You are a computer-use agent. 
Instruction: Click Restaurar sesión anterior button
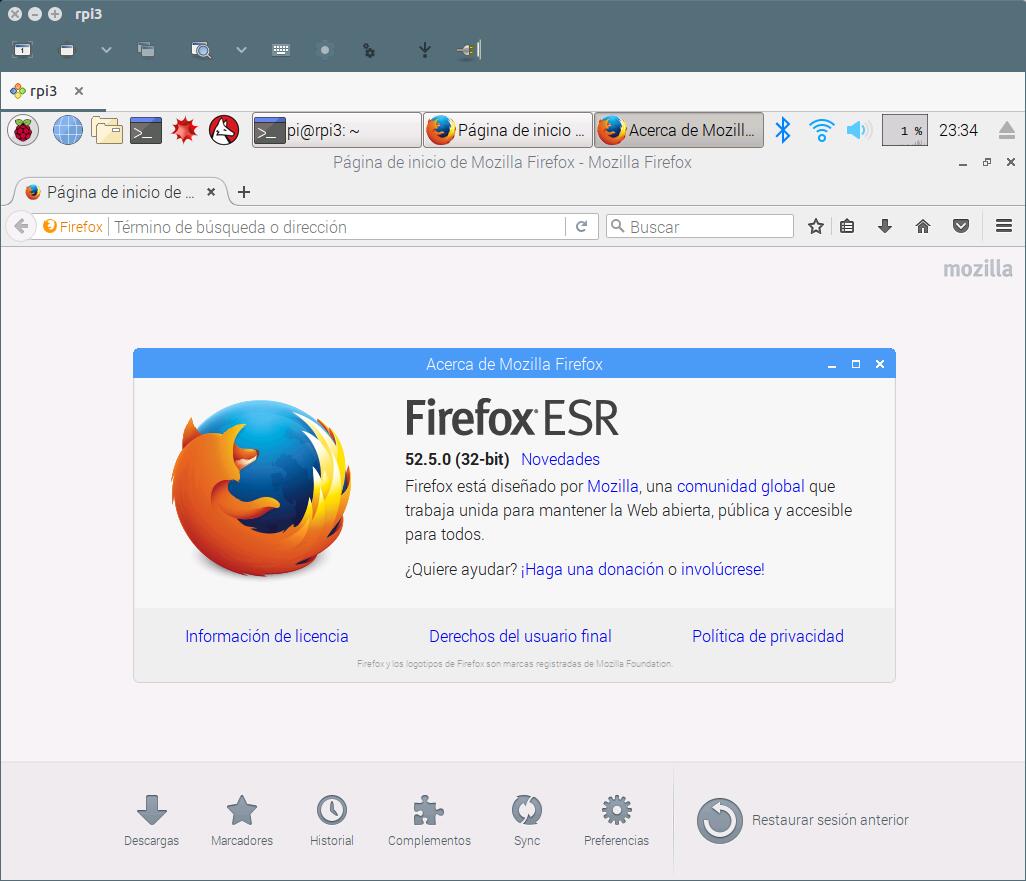[x=803, y=820]
